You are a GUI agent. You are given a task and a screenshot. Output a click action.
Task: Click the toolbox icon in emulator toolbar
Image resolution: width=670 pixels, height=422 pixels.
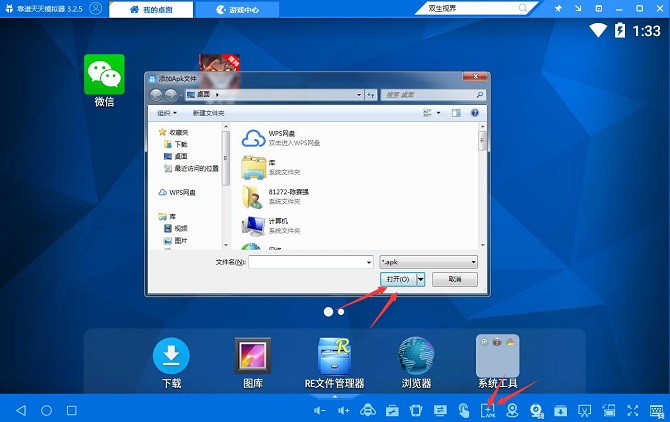pos(392,410)
